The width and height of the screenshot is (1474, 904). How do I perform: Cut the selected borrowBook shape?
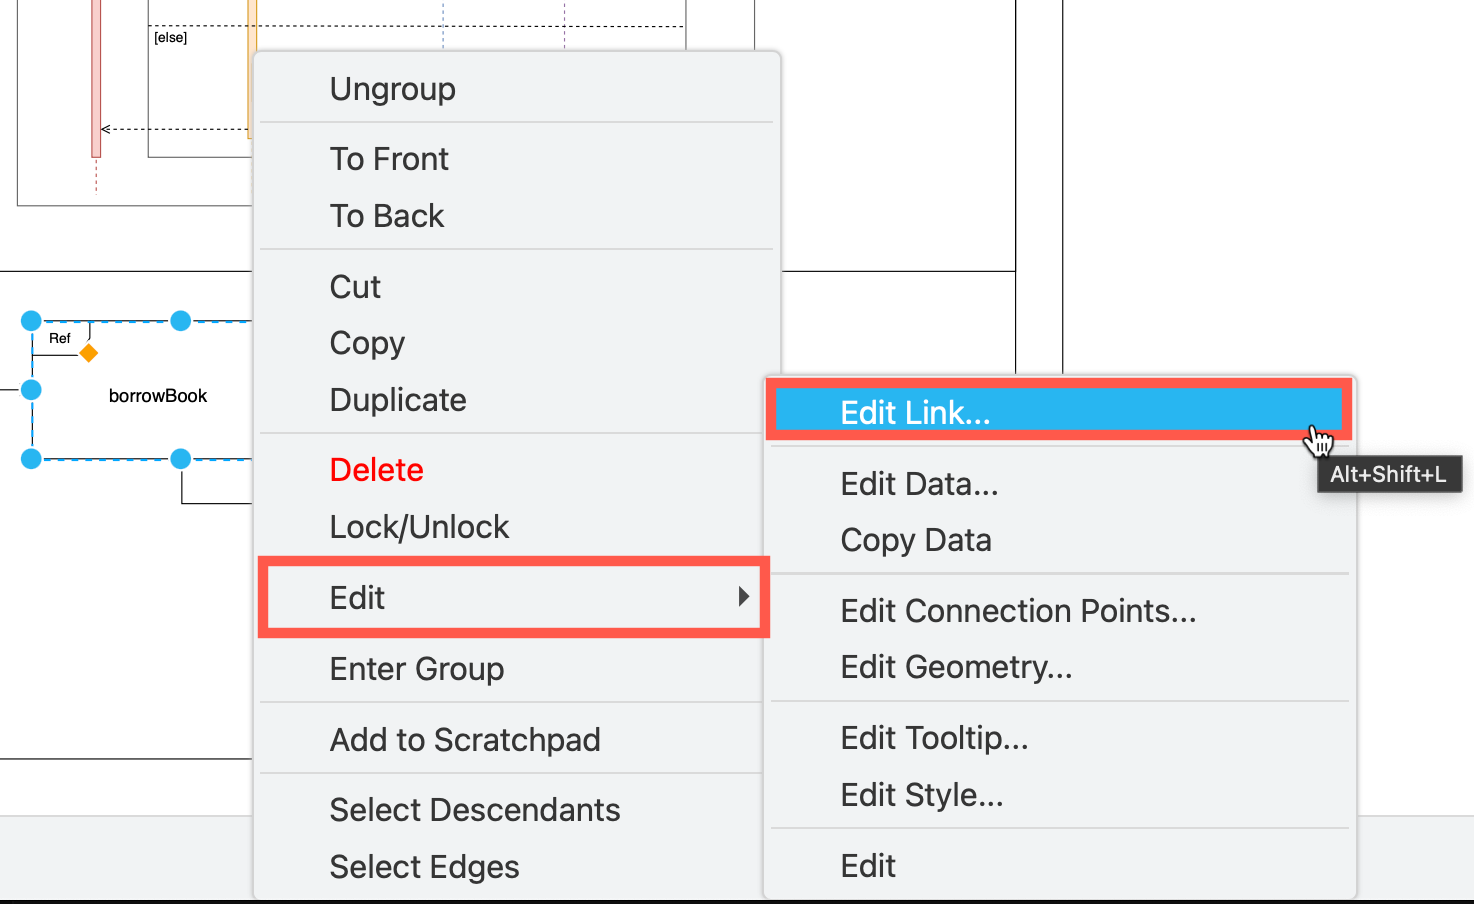354,286
